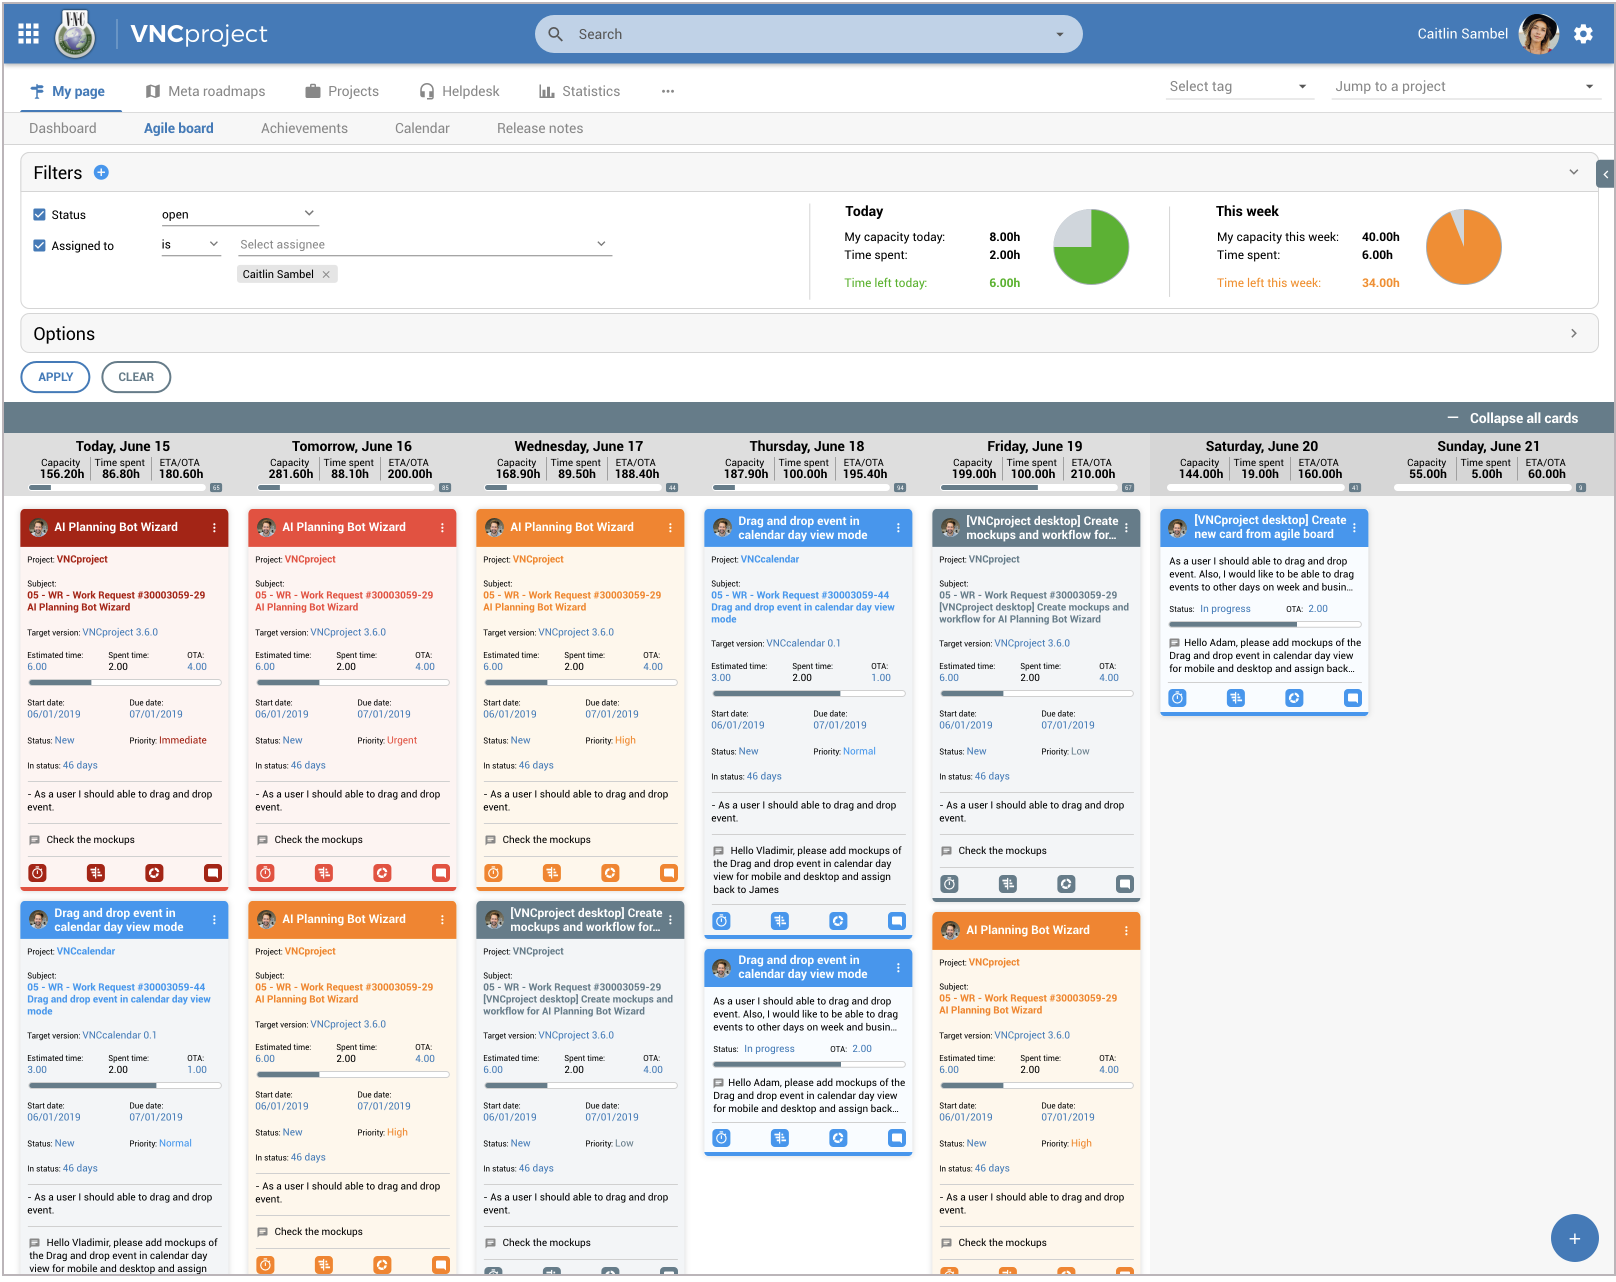
Task: Click the floating plus add button
Action: (x=1574, y=1238)
